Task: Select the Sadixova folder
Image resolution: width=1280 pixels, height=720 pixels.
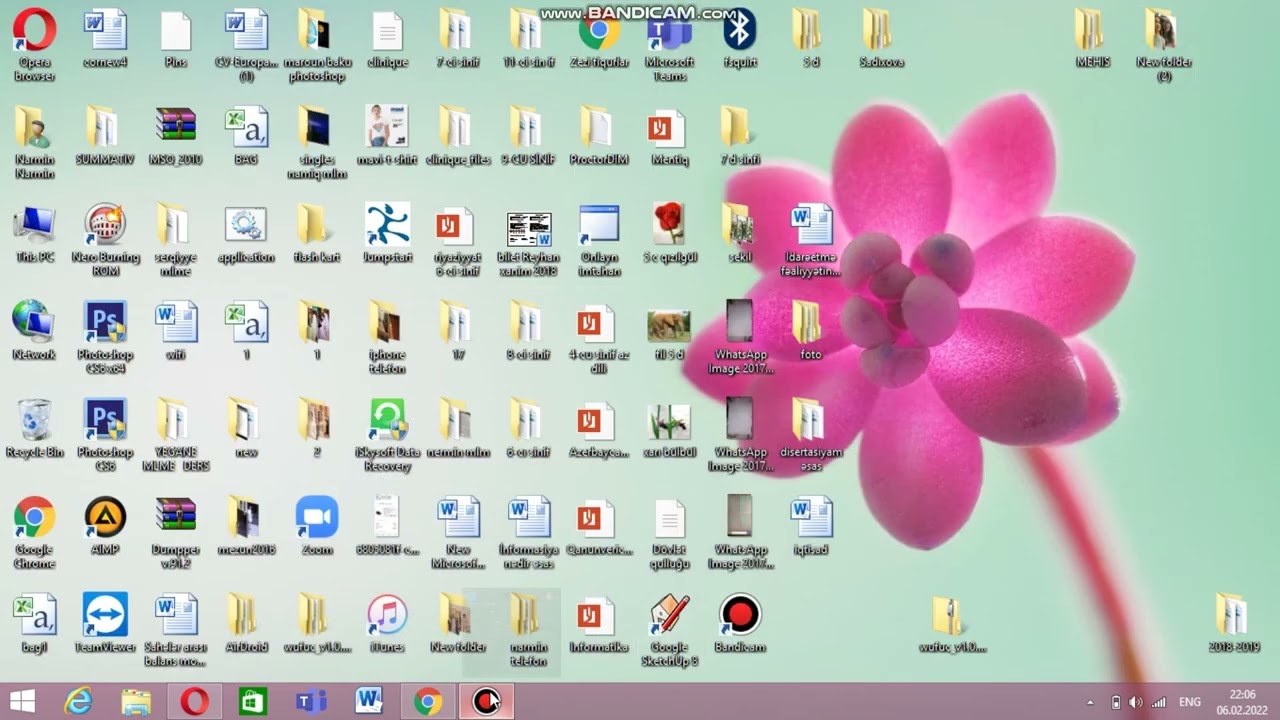Action: 881,37
